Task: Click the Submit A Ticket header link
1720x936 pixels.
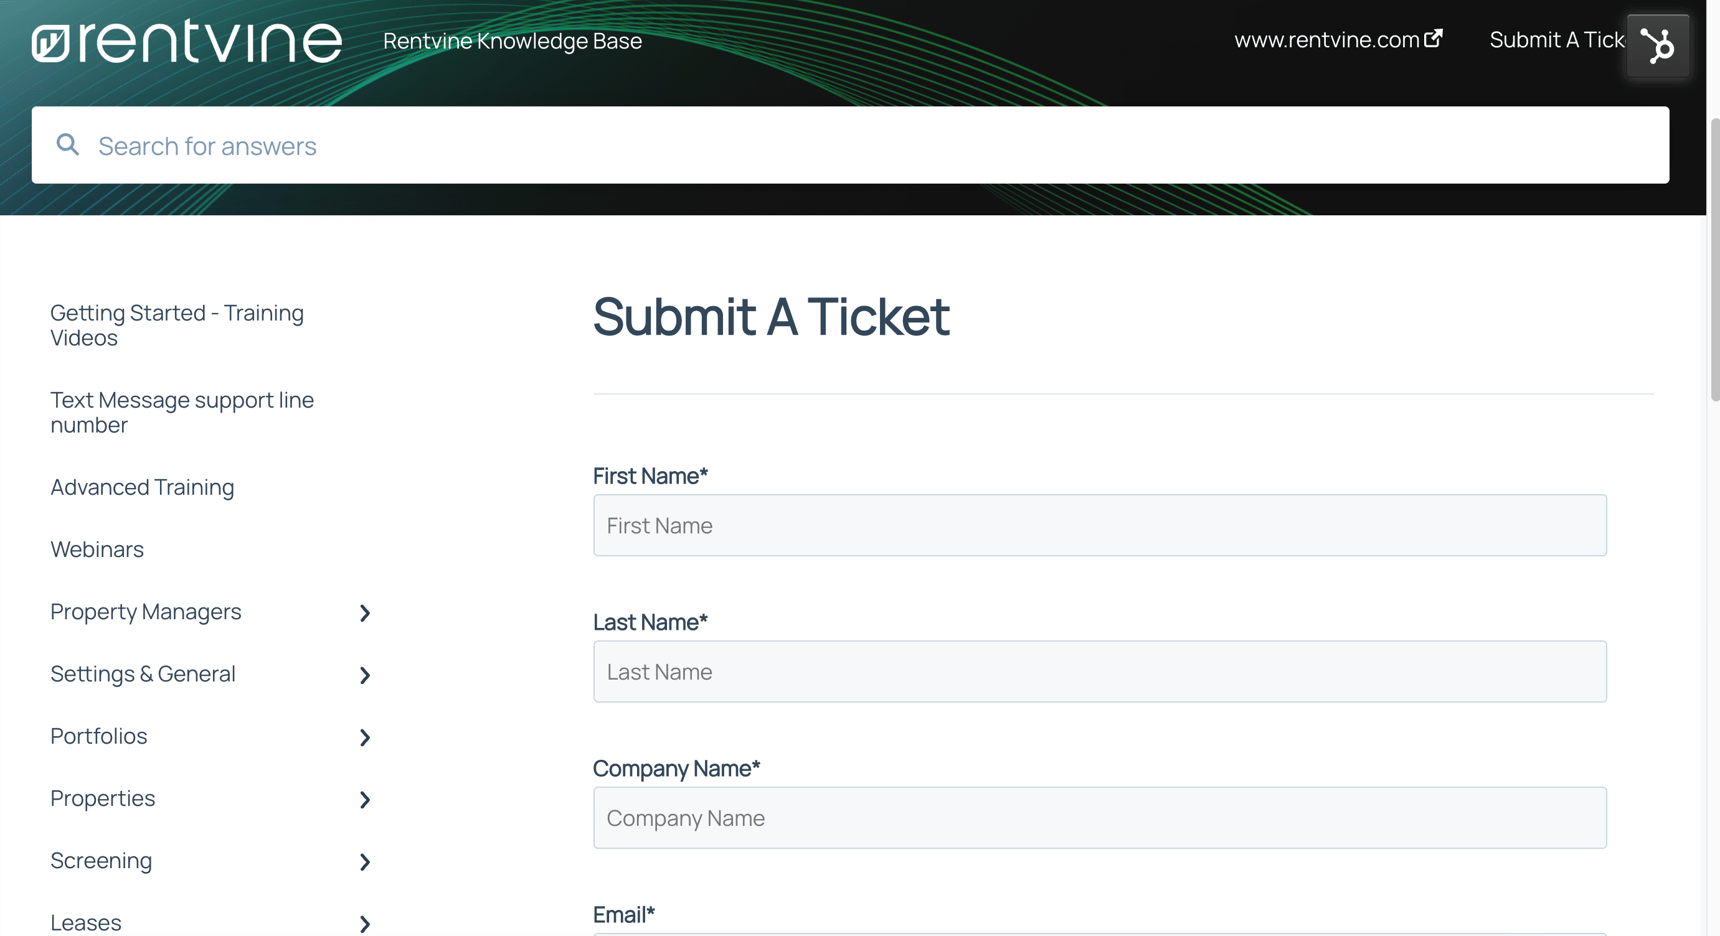Action: 1553,39
